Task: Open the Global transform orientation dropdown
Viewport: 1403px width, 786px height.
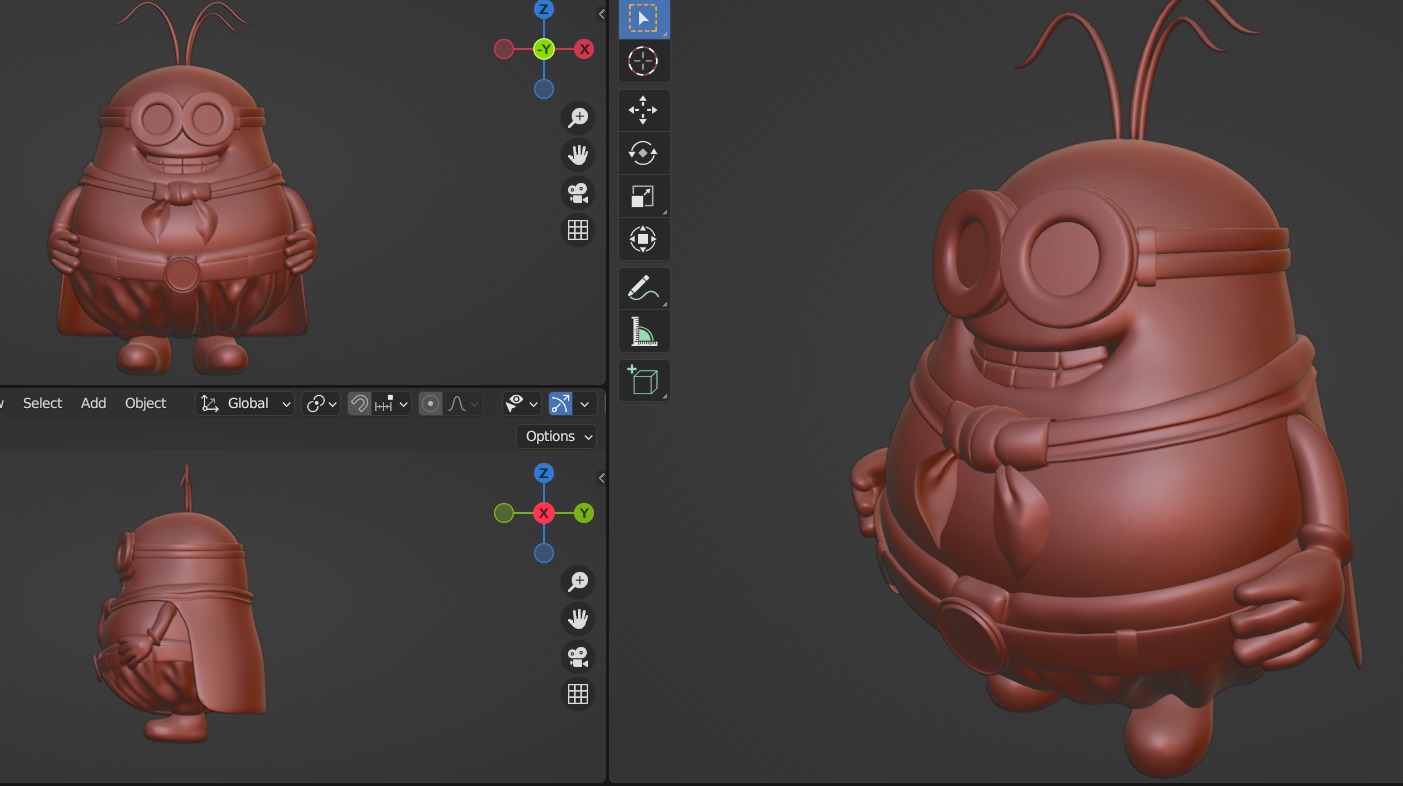Action: pyautogui.click(x=246, y=404)
